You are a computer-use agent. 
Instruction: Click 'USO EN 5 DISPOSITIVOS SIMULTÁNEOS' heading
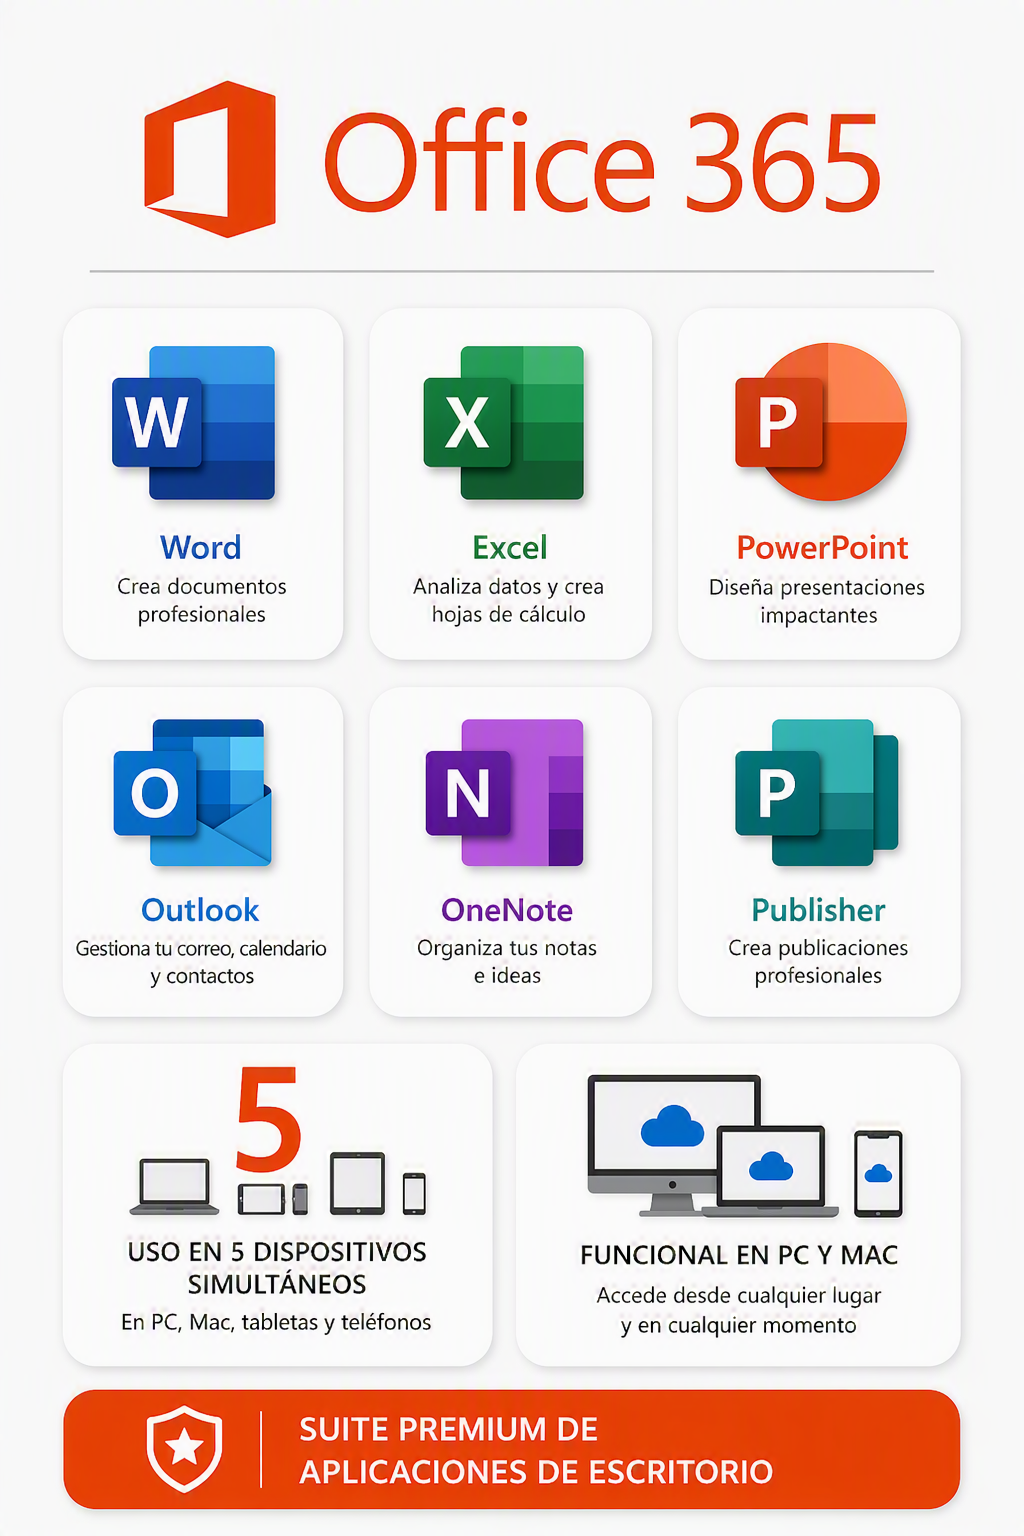point(277,1268)
